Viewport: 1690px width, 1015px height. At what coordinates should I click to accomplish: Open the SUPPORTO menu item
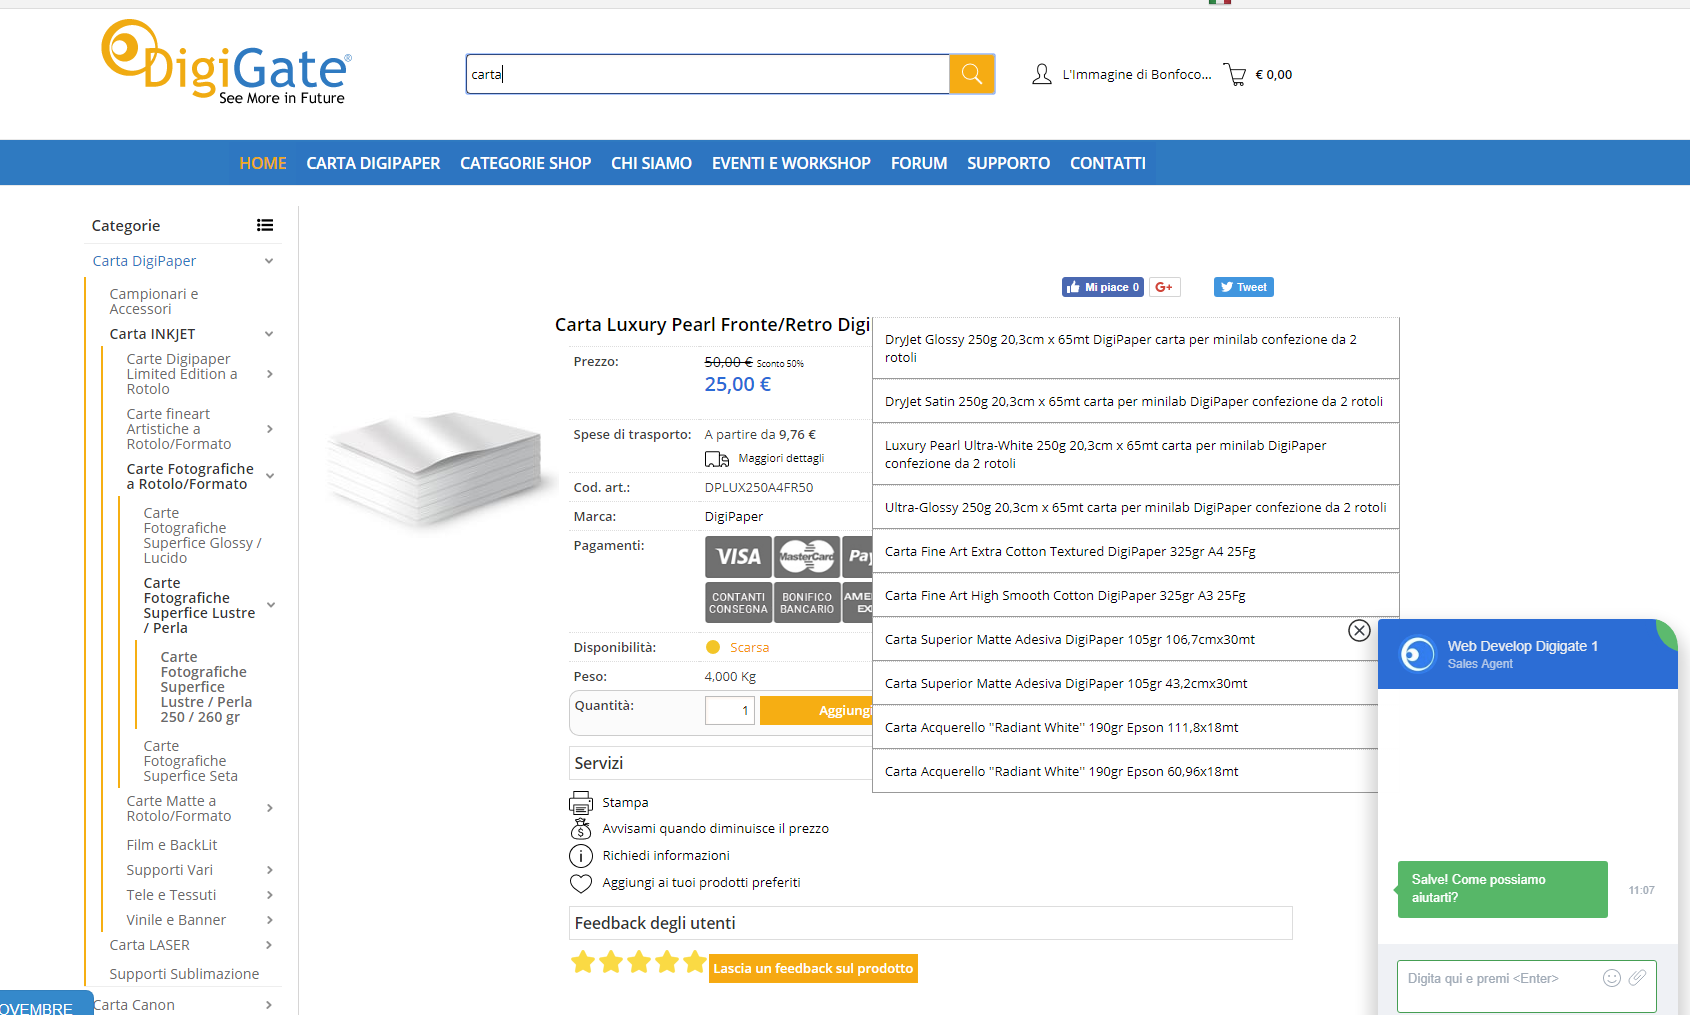point(1008,163)
